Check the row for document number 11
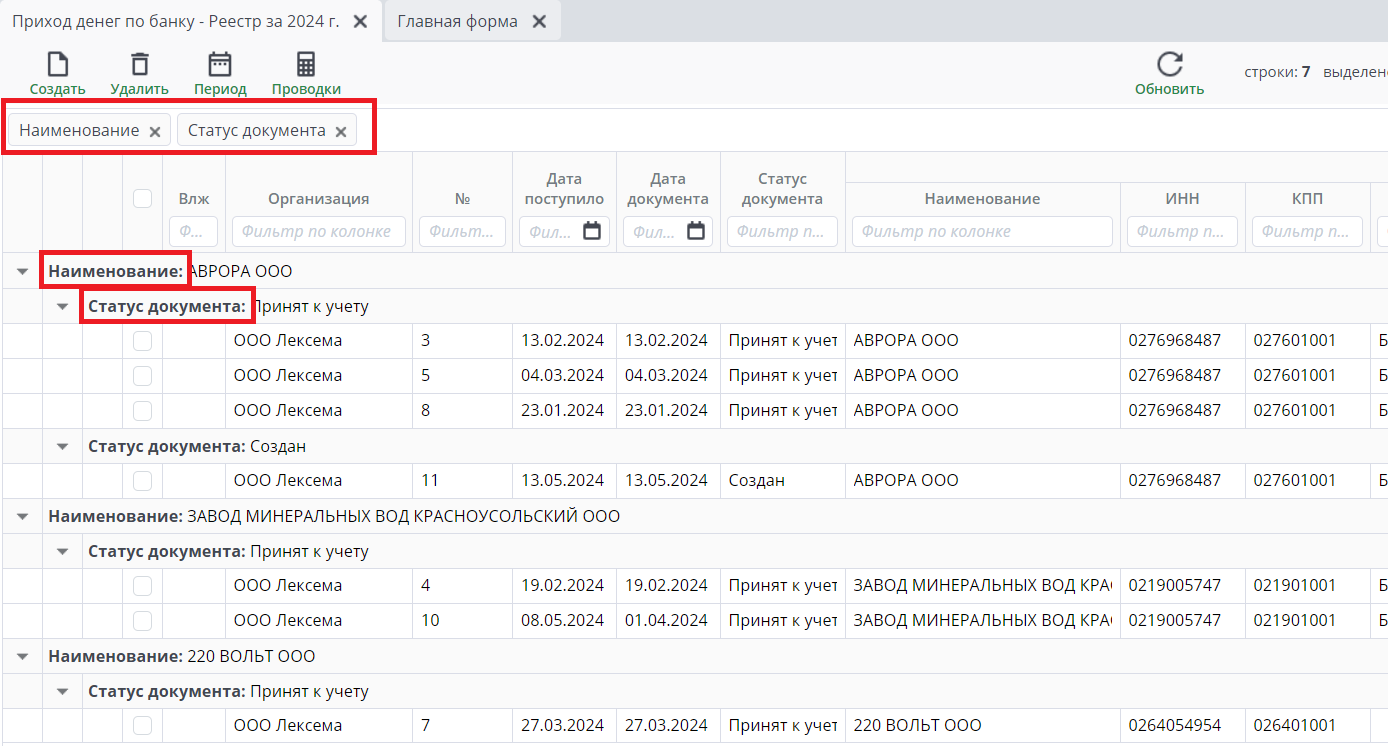 tap(143, 481)
